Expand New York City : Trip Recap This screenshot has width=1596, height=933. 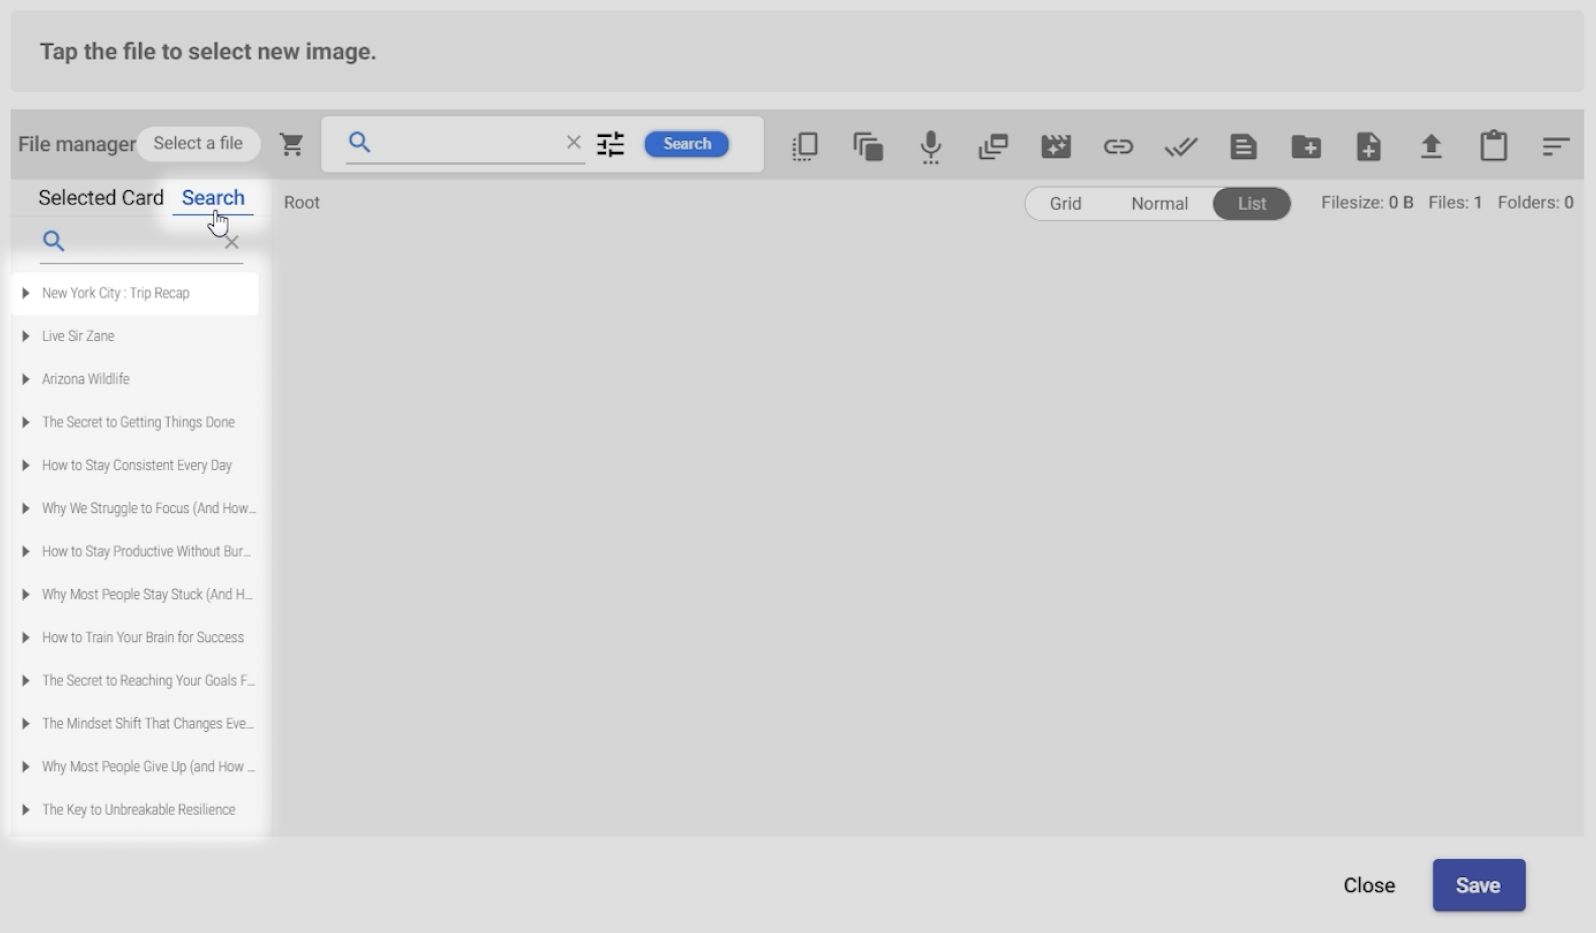point(26,293)
